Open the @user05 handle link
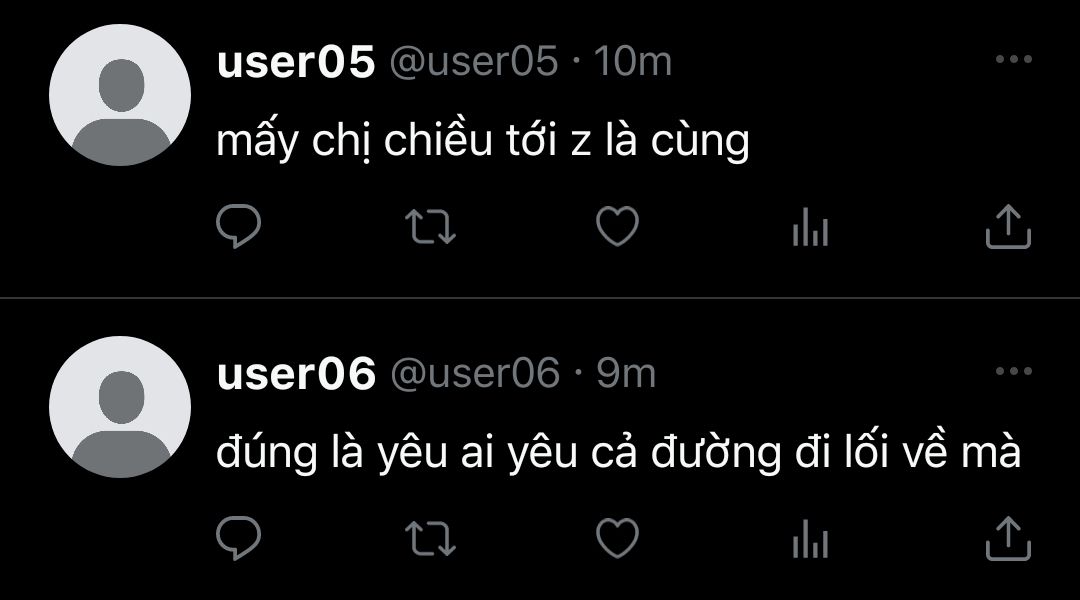The width and height of the screenshot is (1080, 600). pyautogui.click(x=474, y=62)
